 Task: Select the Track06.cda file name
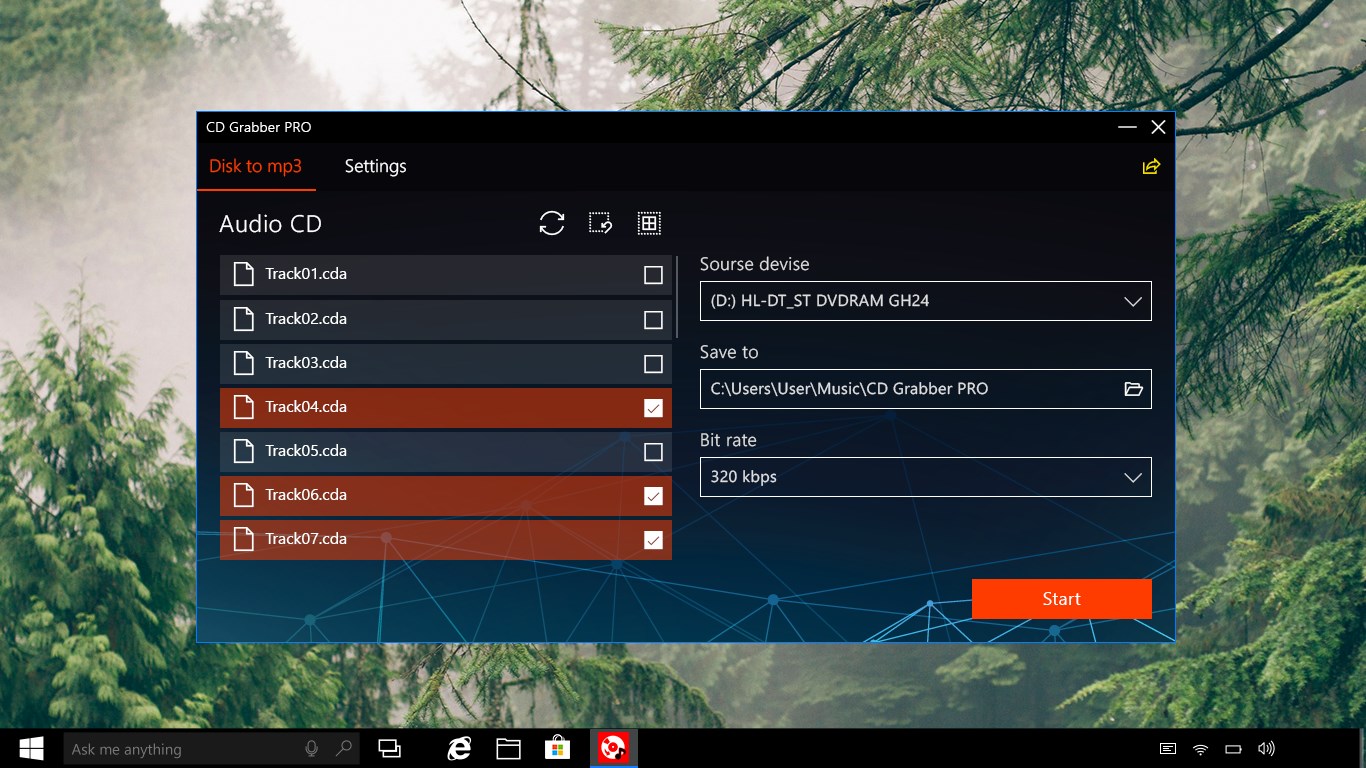pyautogui.click(x=306, y=495)
